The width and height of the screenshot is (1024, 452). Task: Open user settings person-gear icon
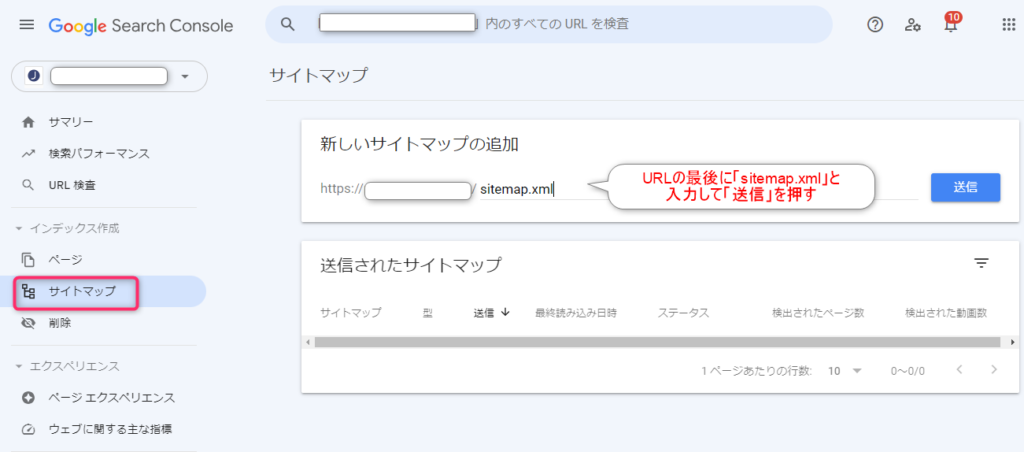tap(912, 25)
